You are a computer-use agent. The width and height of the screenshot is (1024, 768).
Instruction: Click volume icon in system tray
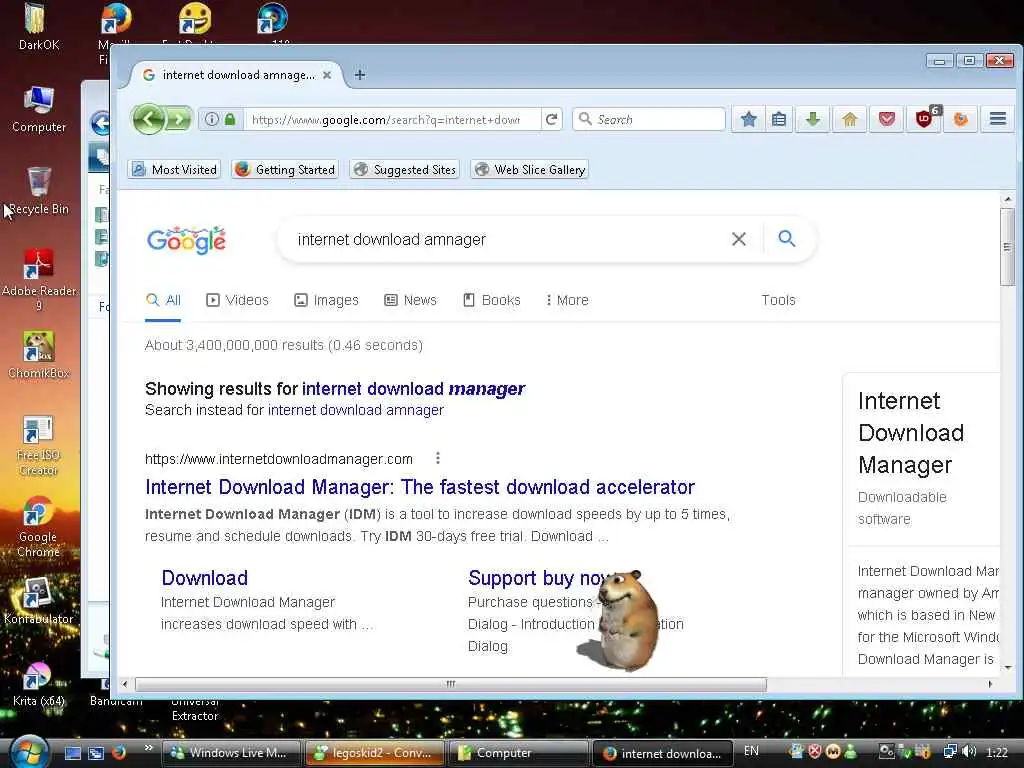tap(969, 752)
